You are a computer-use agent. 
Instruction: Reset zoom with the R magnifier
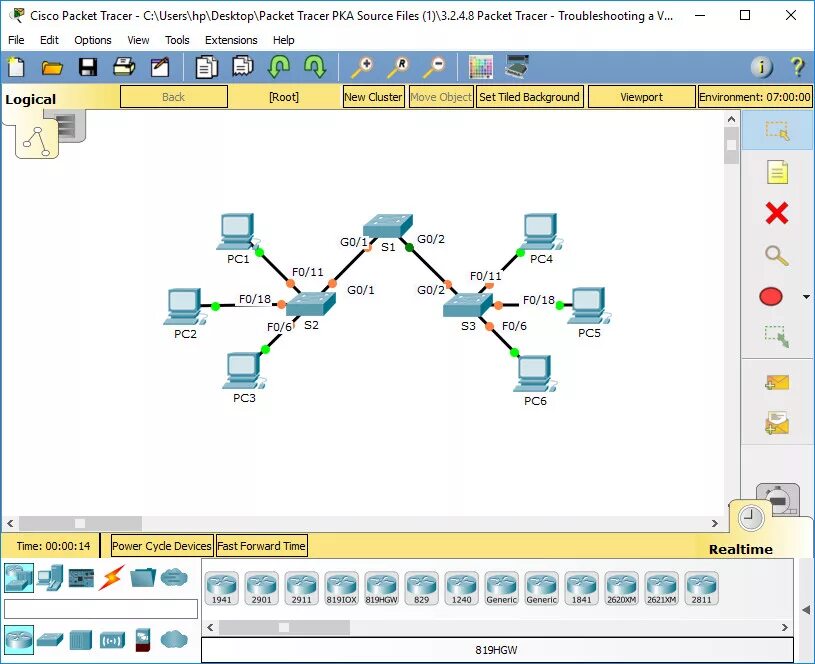pos(398,68)
